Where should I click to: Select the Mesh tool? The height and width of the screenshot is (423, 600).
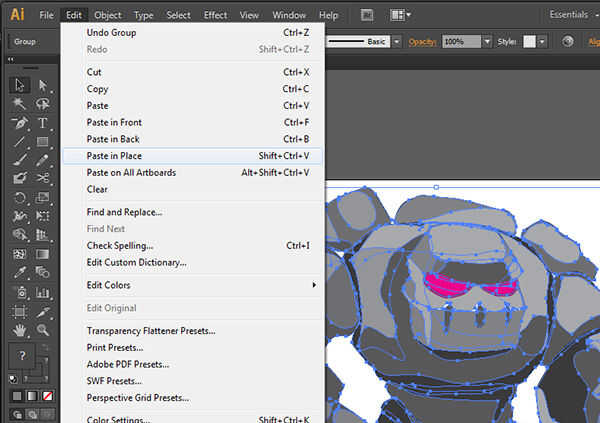pyautogui.click(x=19, y=254)
